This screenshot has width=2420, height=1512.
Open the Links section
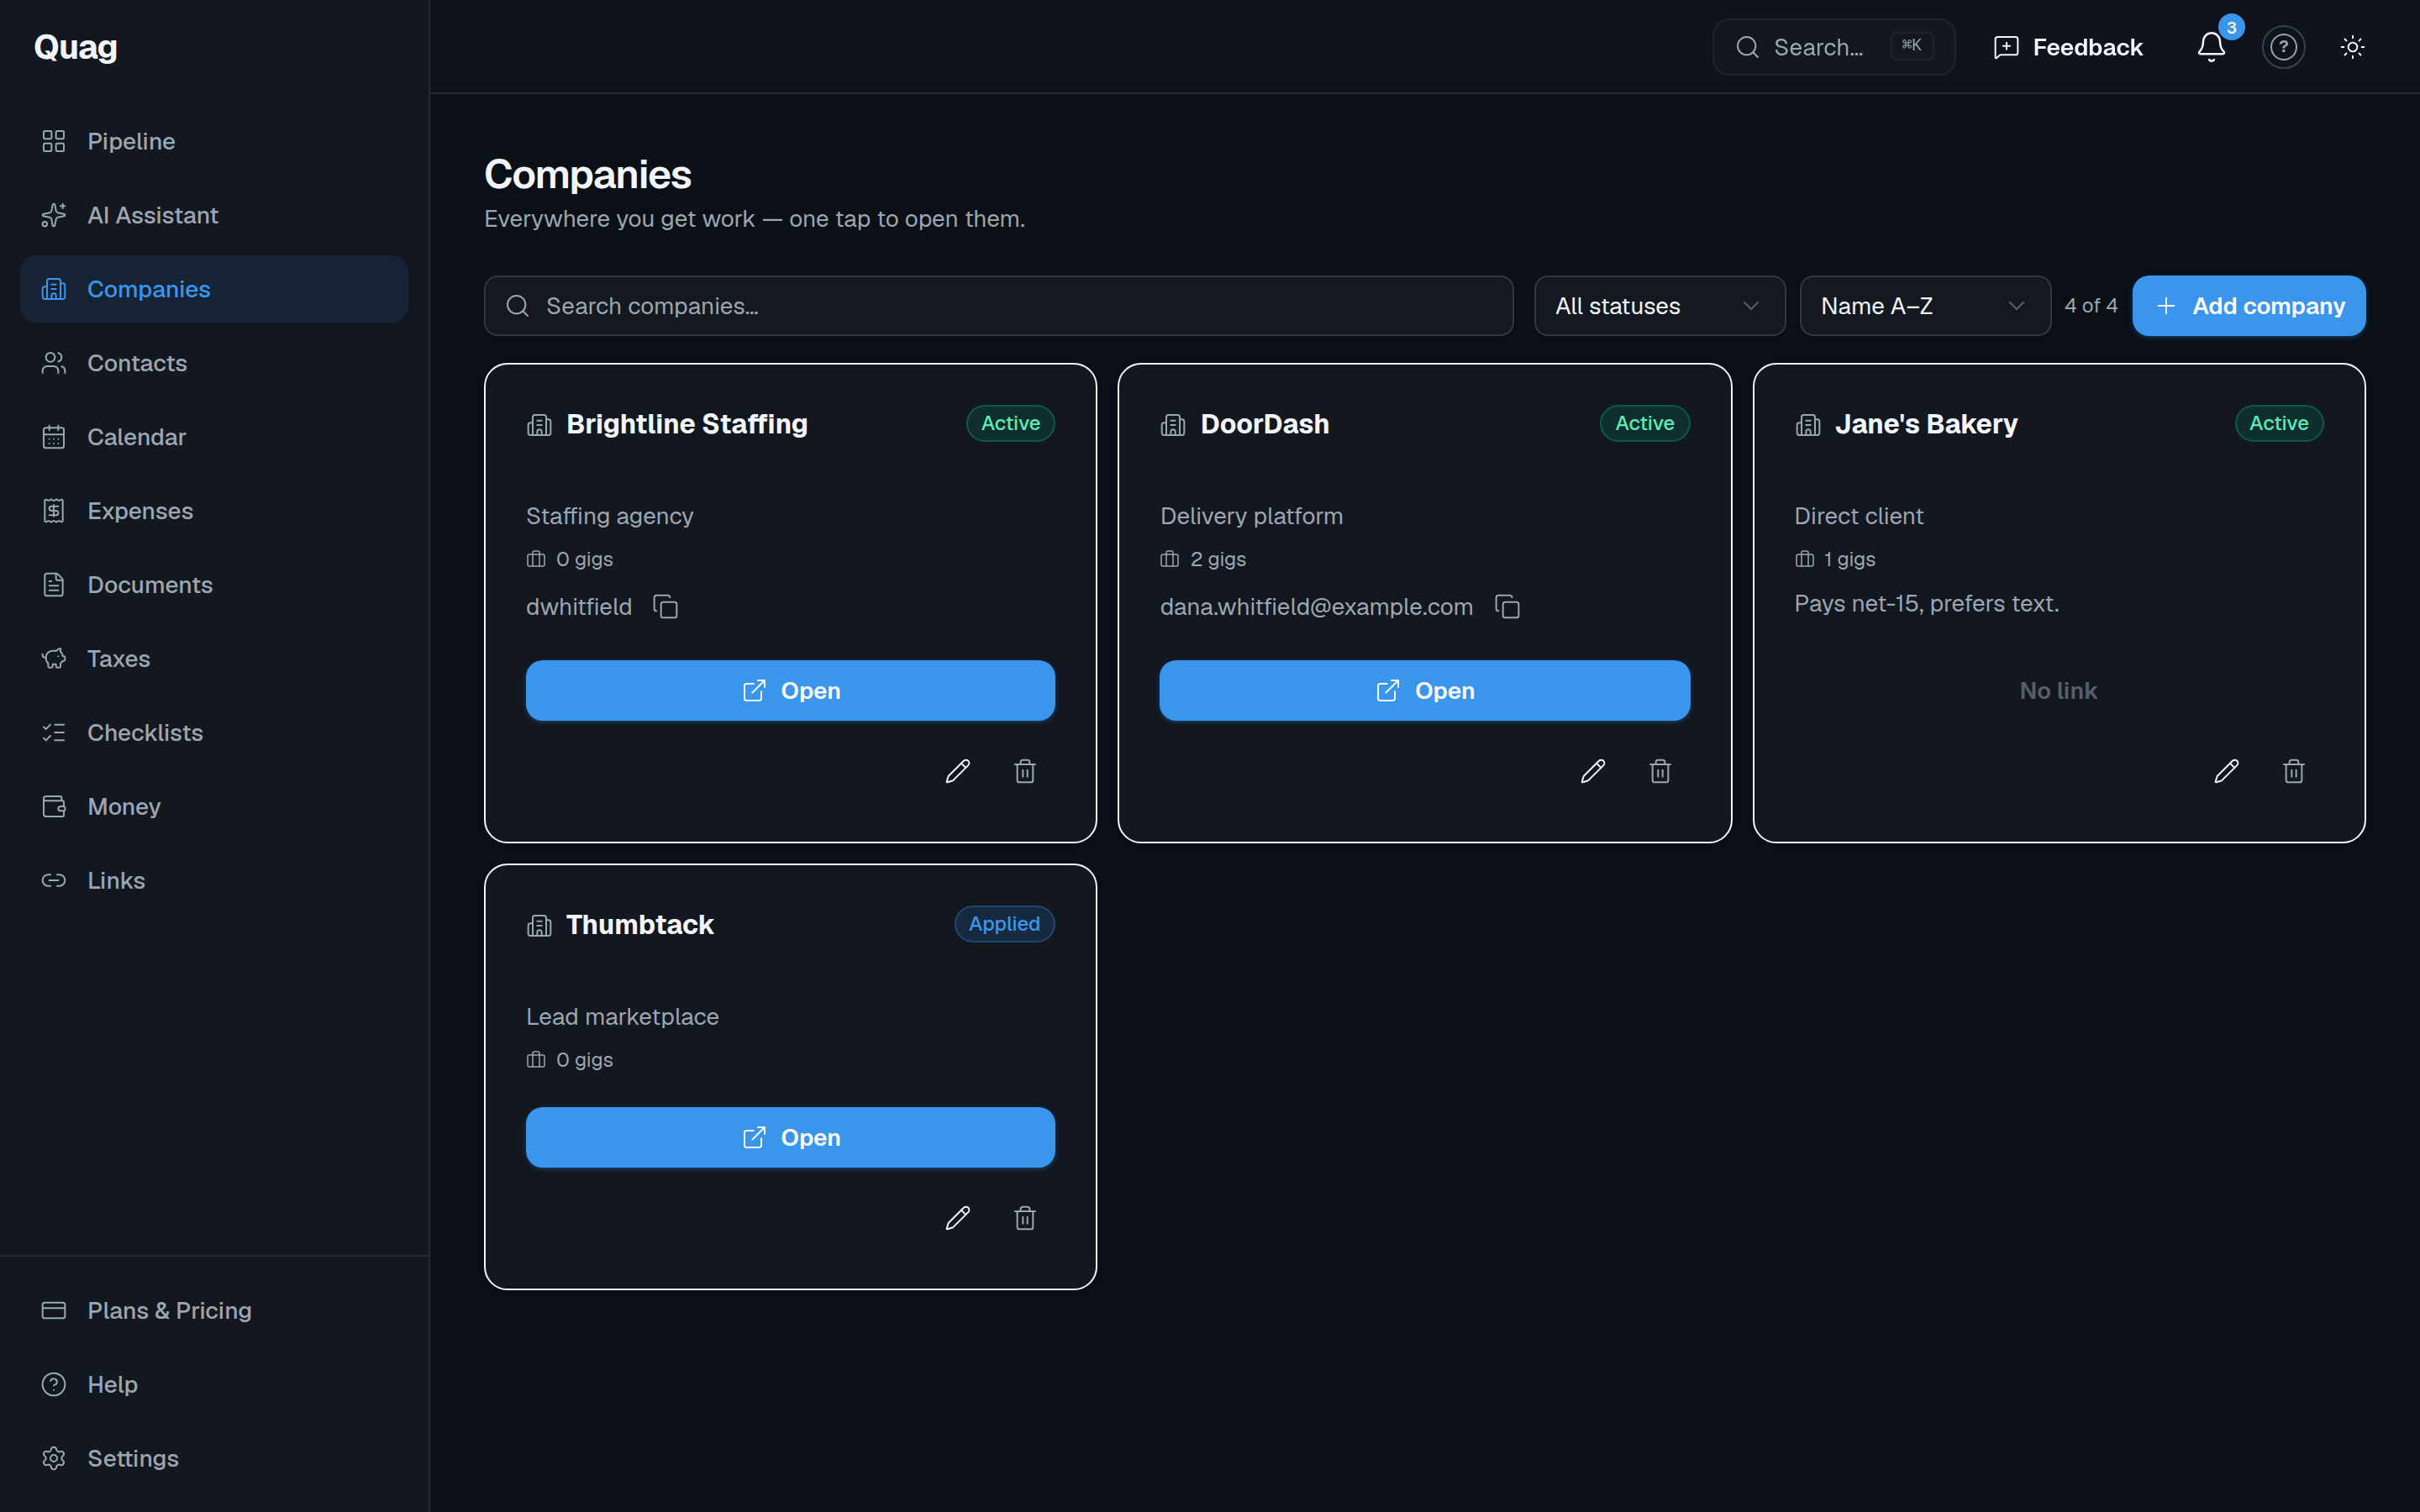point(214,881)
